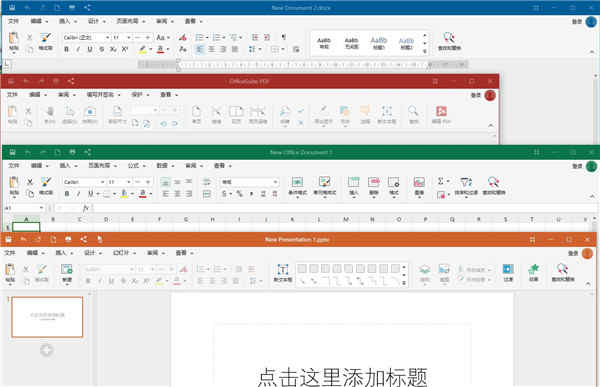Show paragraph marks in the document editor
Image resolution: width=600 pixels, height=387 pixels.
pyautogui.click(x=284, y=37)
